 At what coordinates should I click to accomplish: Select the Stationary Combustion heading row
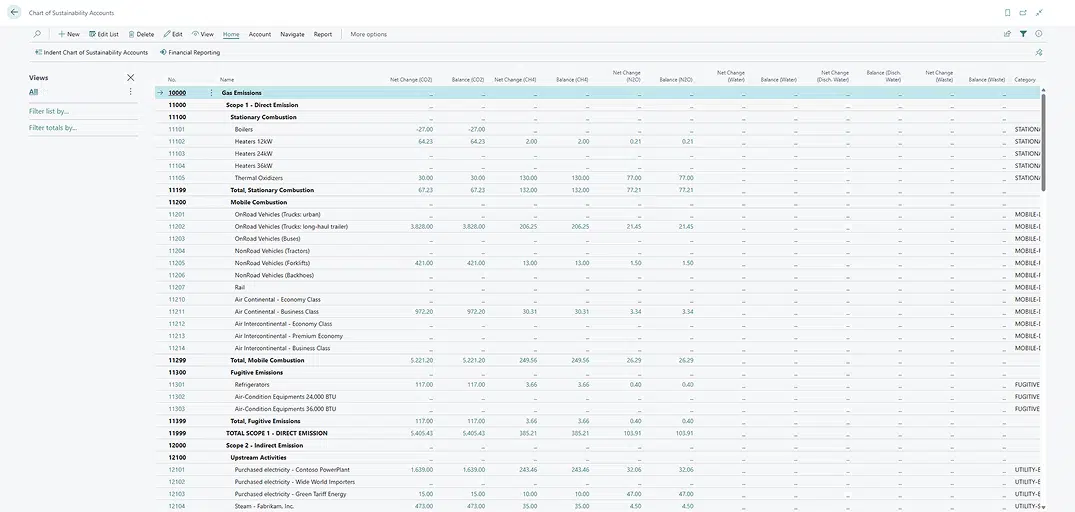coord(263,117)
